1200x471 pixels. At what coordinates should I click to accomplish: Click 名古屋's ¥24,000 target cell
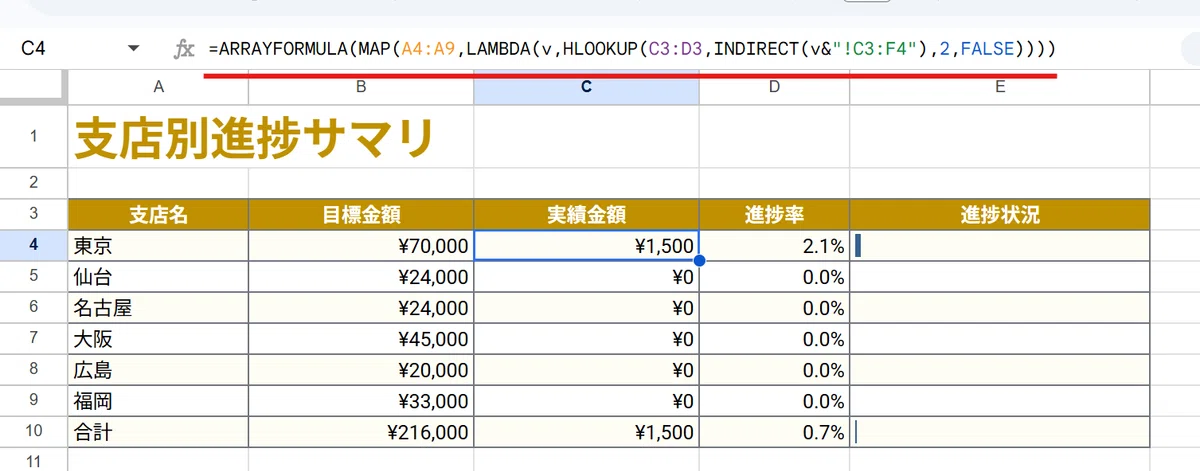pyautogui.click(x=361, y=308)
